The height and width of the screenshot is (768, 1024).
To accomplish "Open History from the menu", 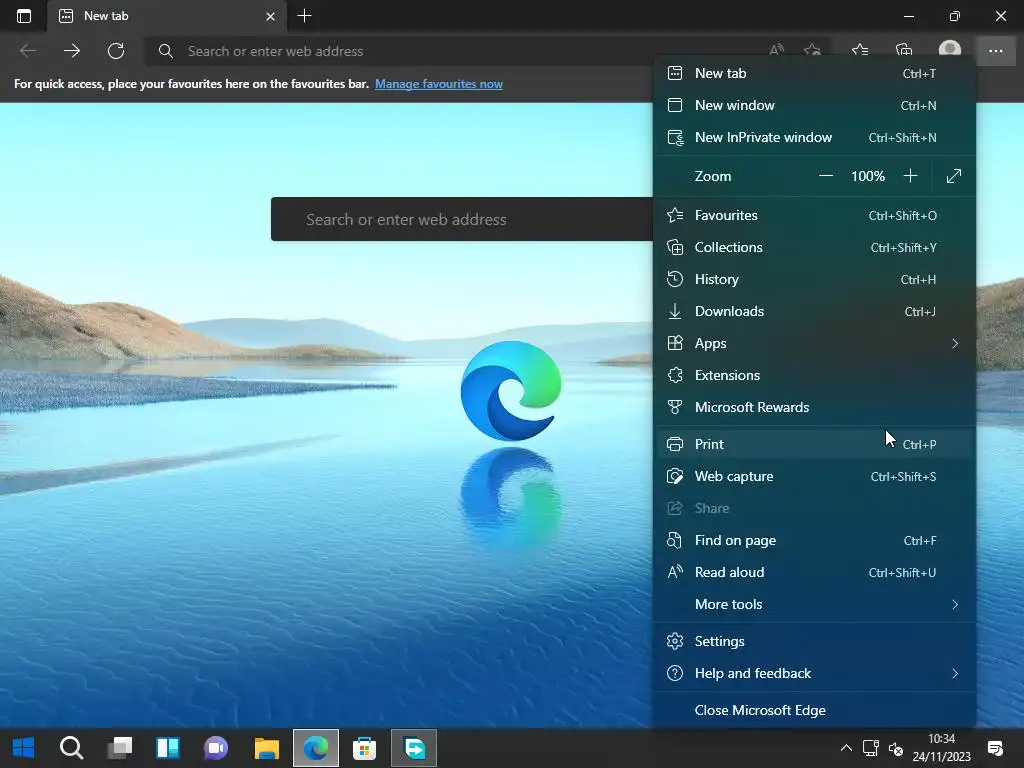I will [x=814, y=279].
